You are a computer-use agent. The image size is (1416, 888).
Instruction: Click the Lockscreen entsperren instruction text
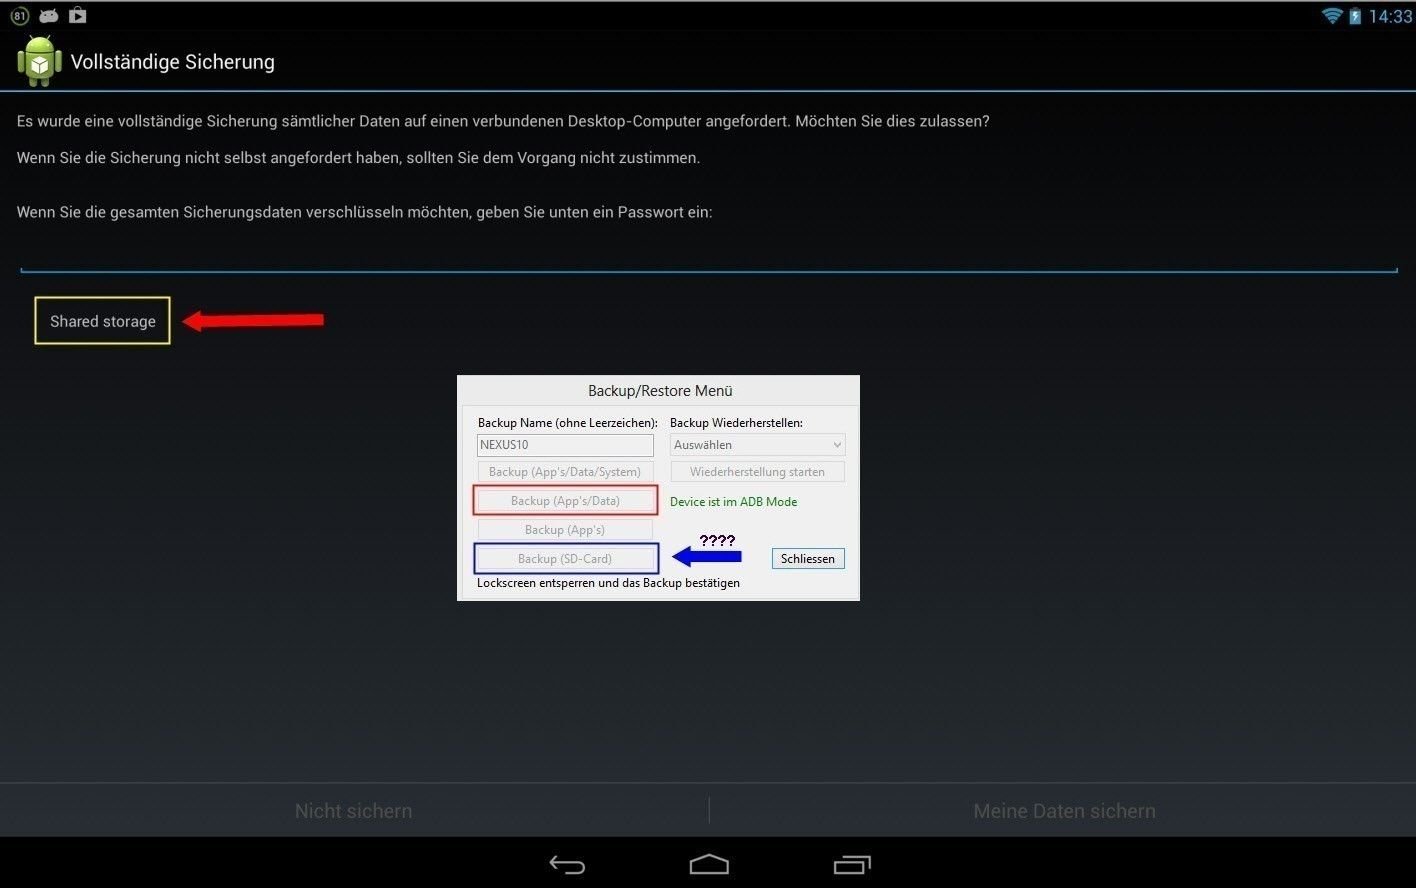point(608,583)
